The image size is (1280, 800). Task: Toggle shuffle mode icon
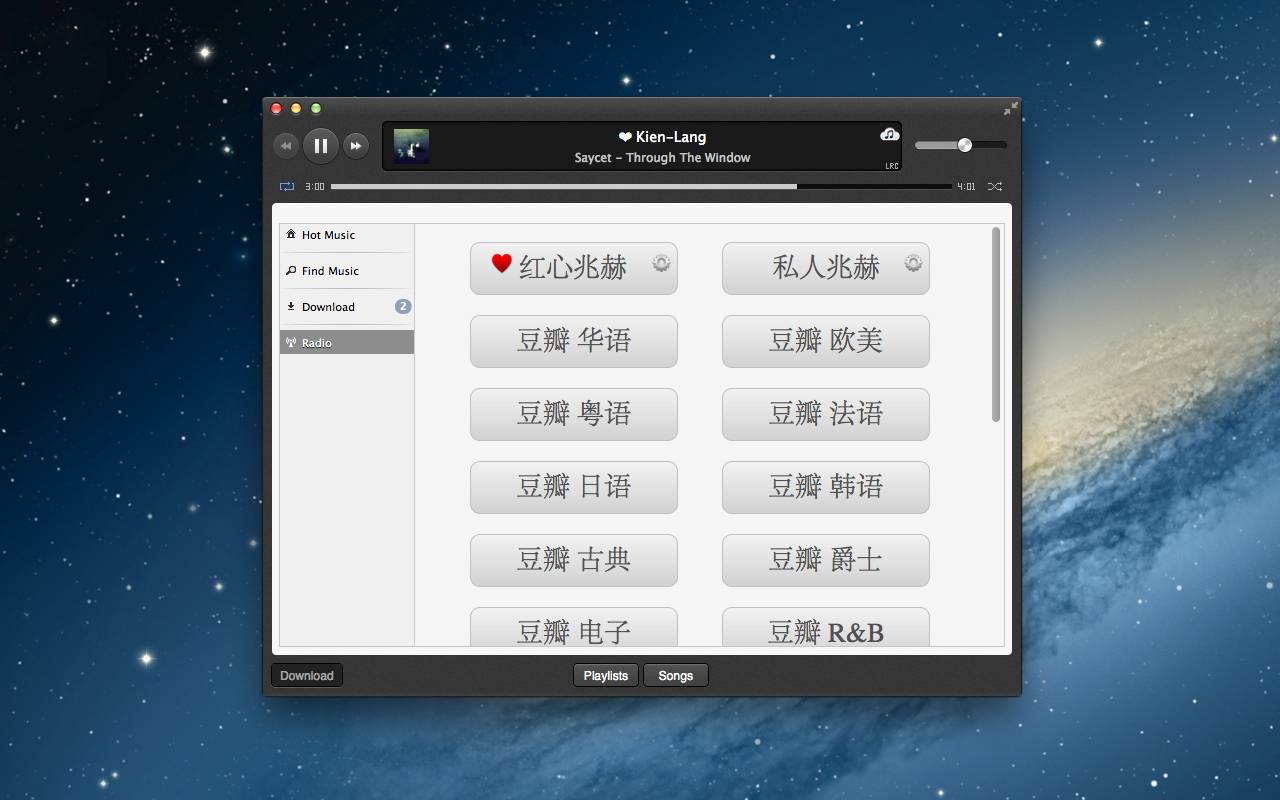pos(994,186)
